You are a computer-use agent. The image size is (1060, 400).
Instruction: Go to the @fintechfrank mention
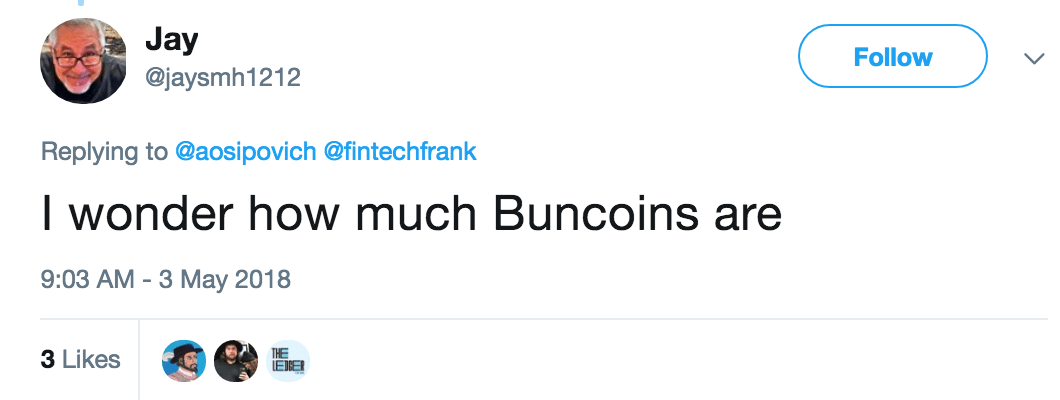(400, 152)
